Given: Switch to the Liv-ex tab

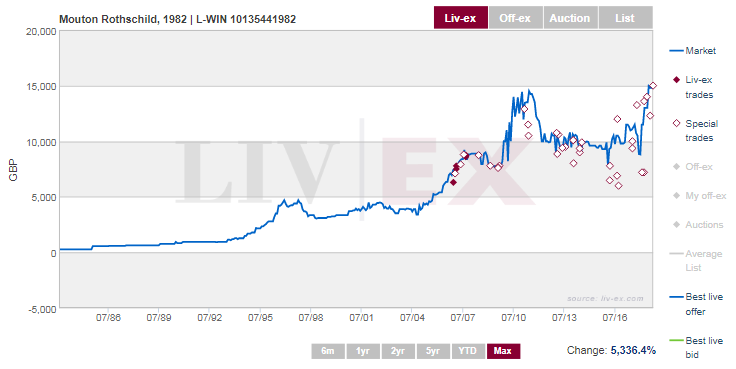Looking at the screenshot, I should pos(460,18).
